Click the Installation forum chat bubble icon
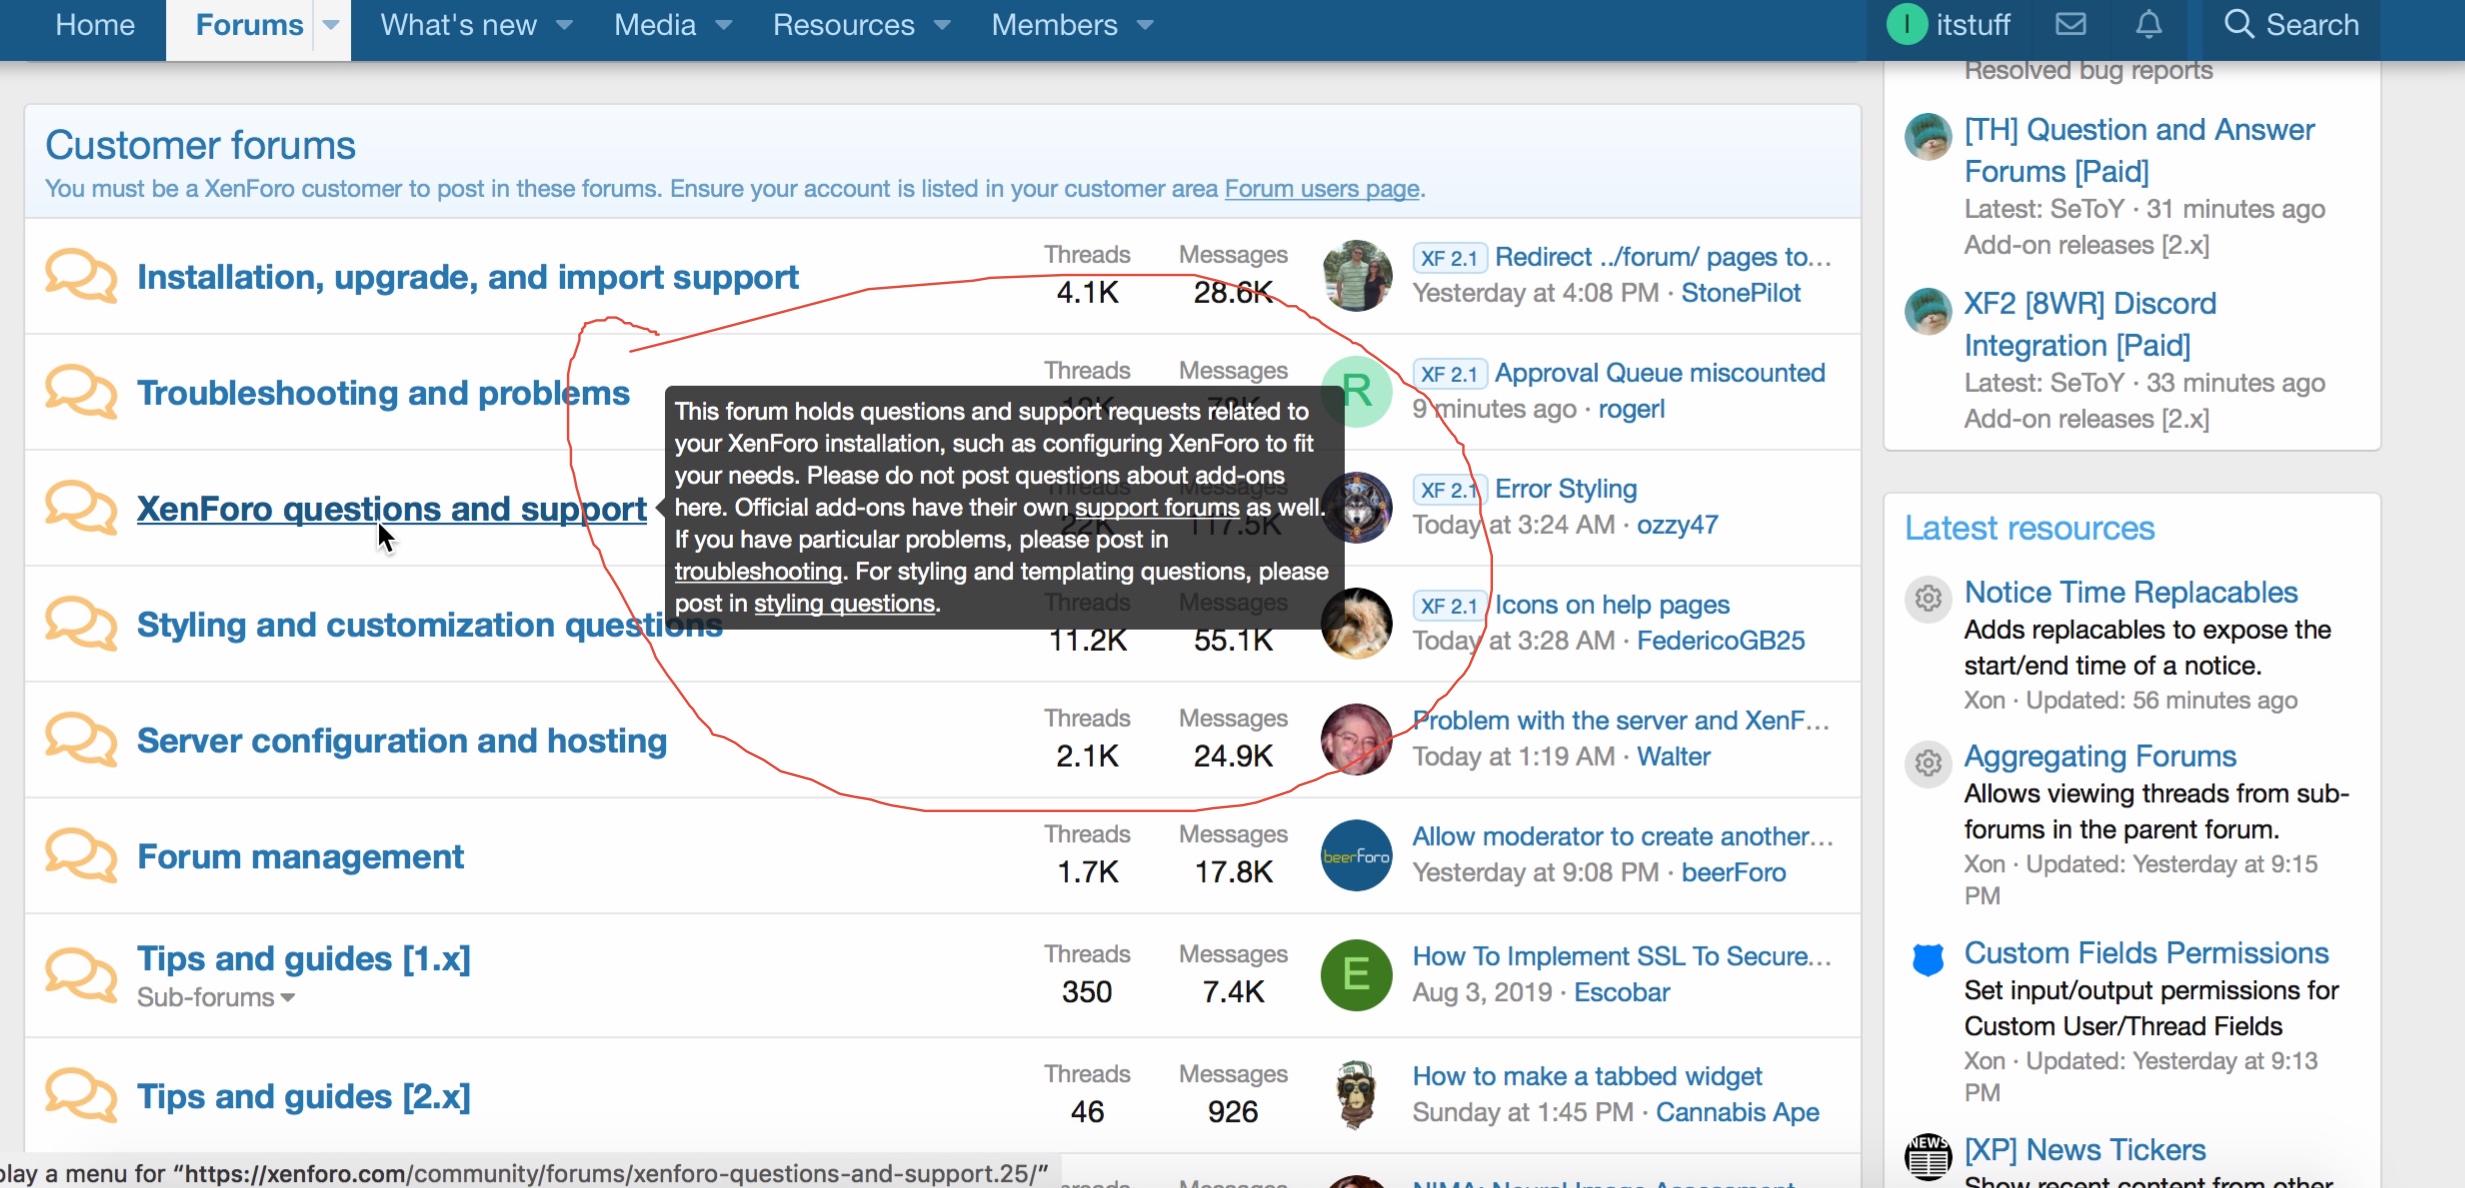Screen dimensions: 2465x1188 (x=81, y=276)
